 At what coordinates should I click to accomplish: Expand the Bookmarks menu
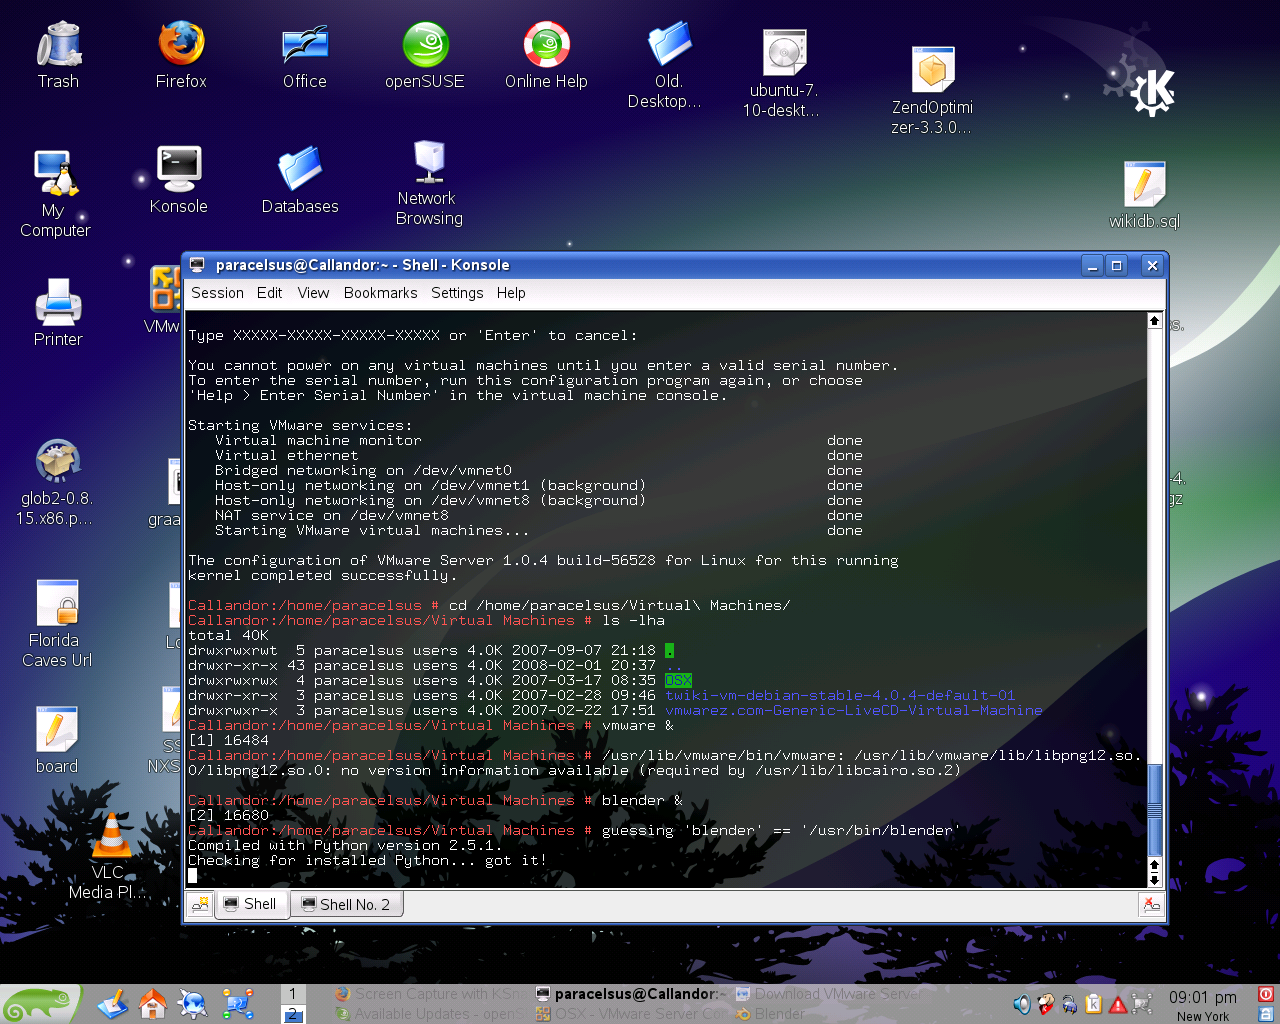click(x=380, y=293)
